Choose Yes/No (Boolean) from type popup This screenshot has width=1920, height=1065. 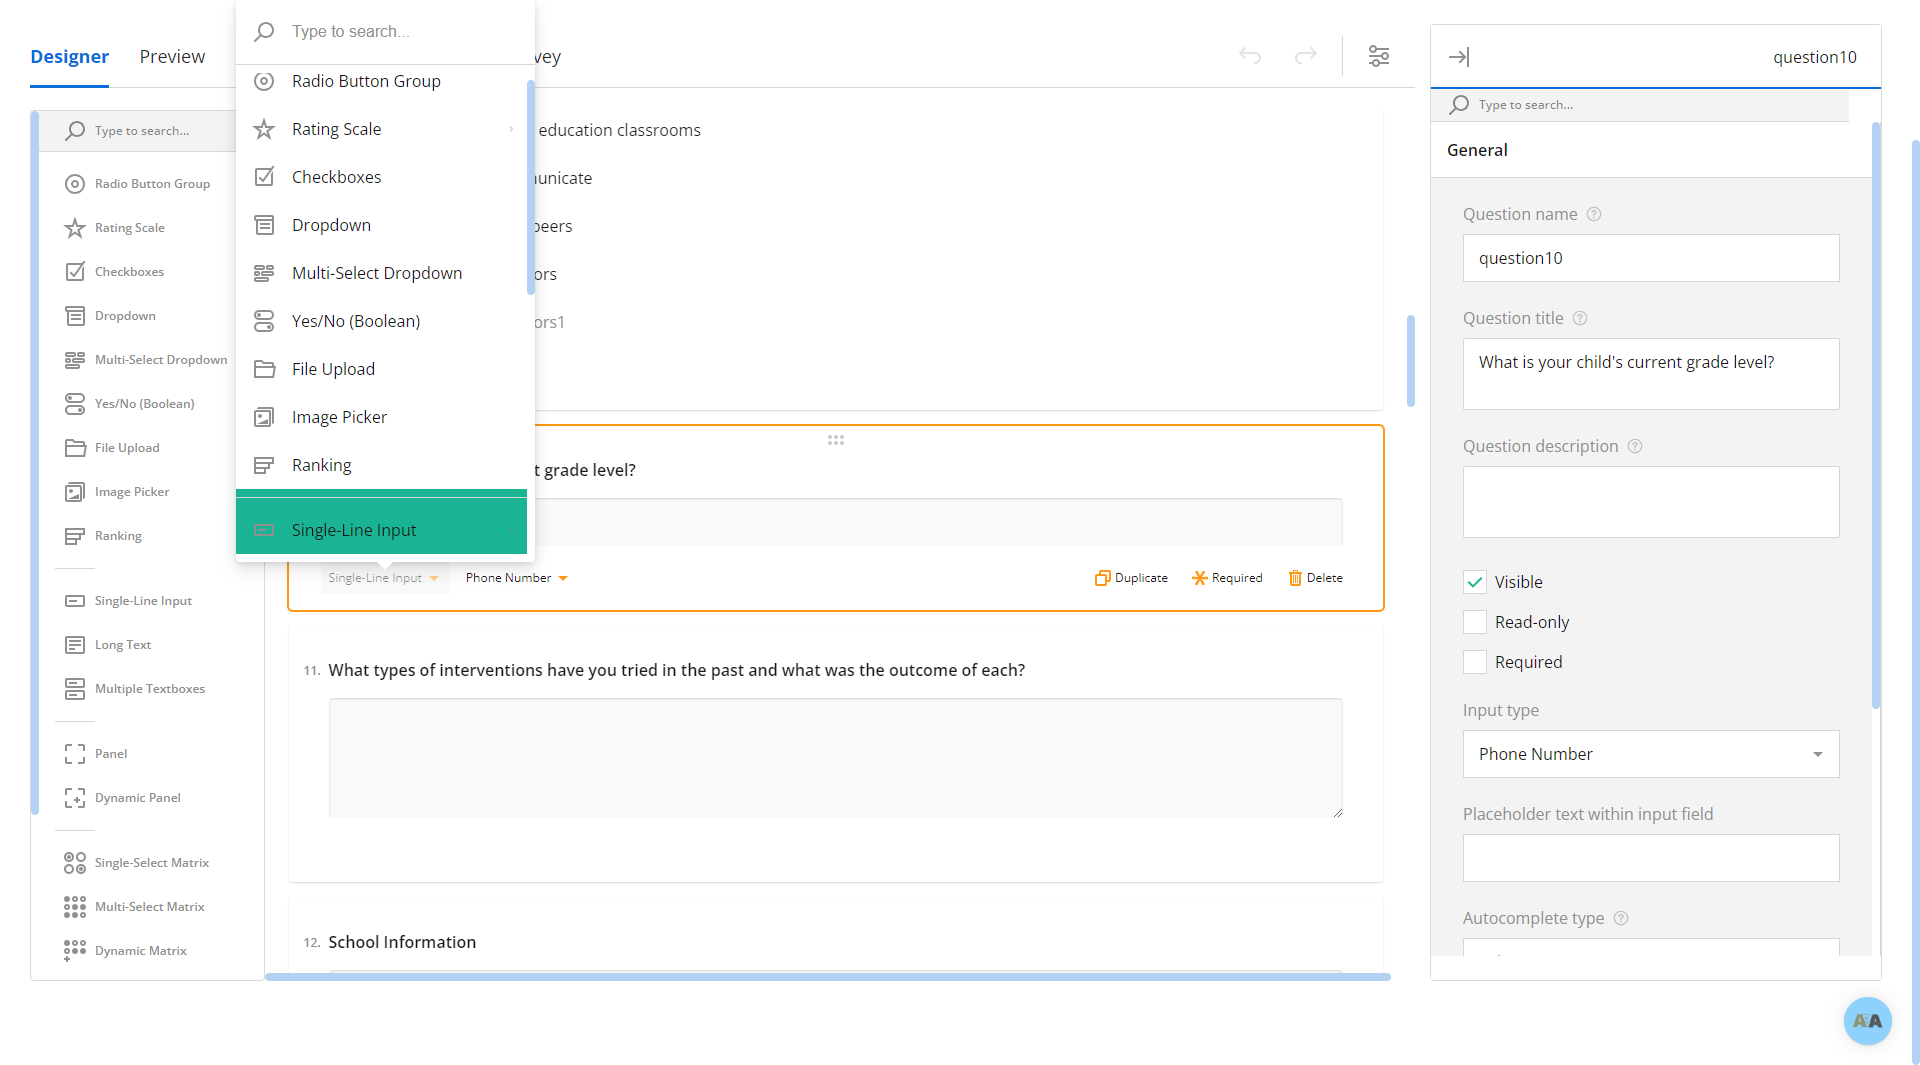click(355, 321)
